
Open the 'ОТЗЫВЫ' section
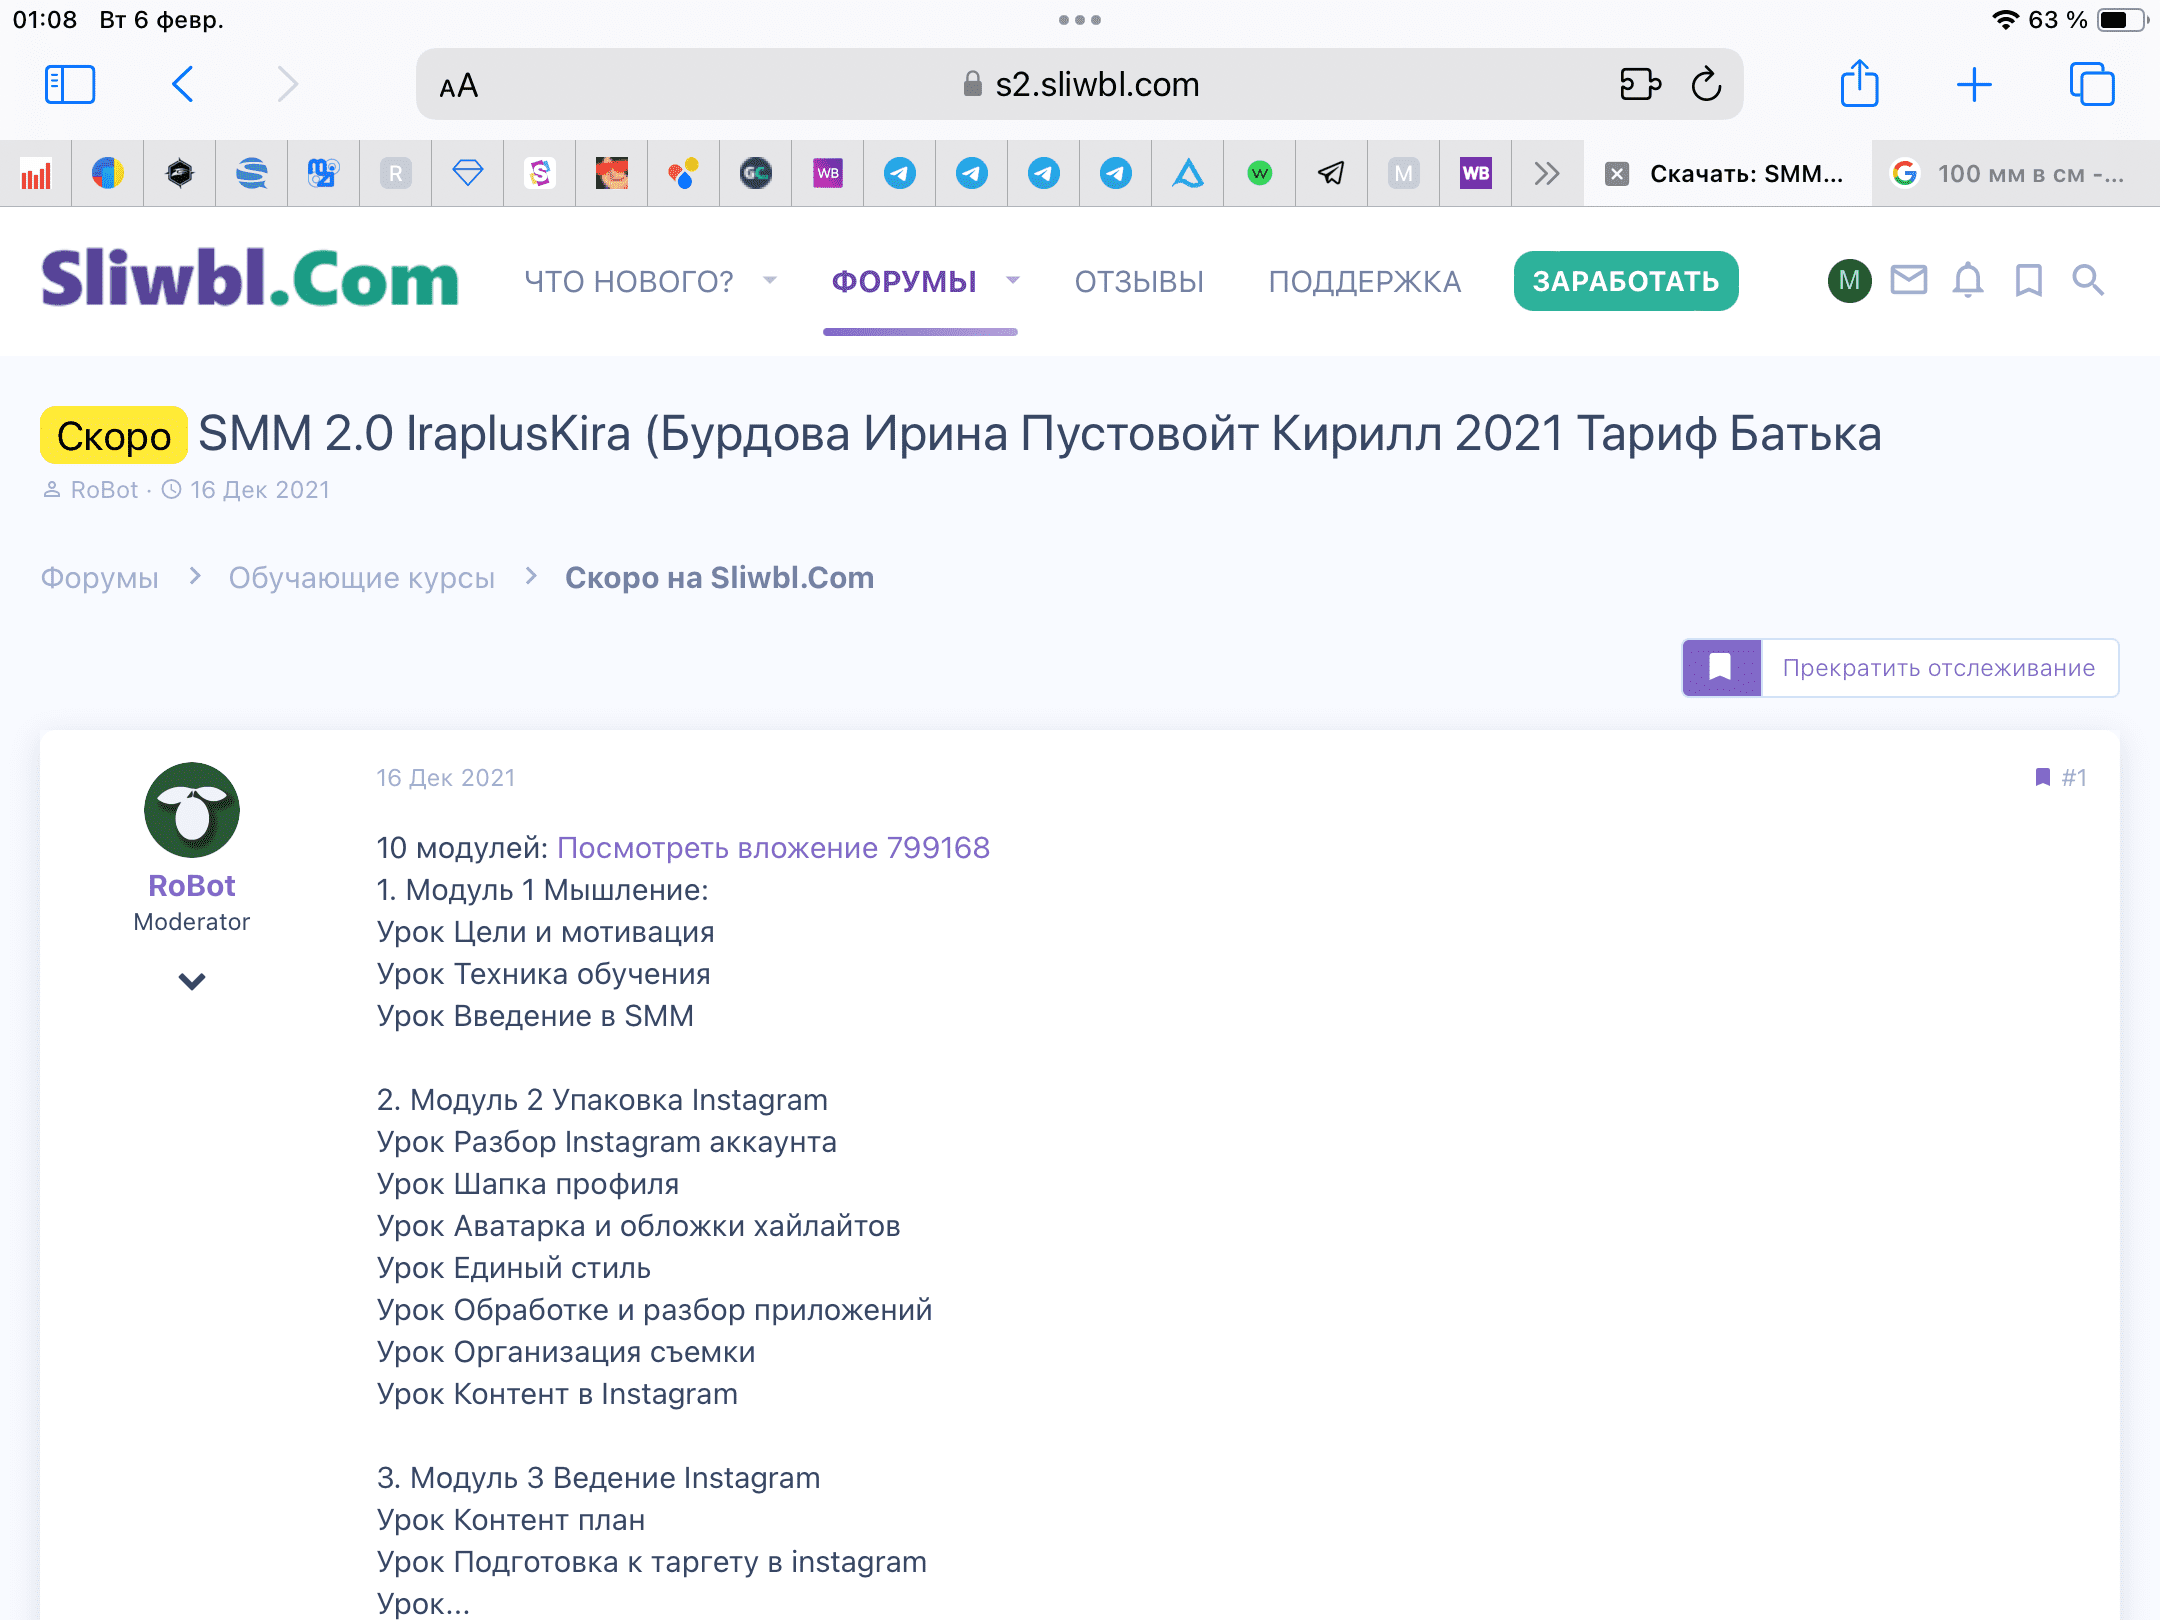point(1139,282)
